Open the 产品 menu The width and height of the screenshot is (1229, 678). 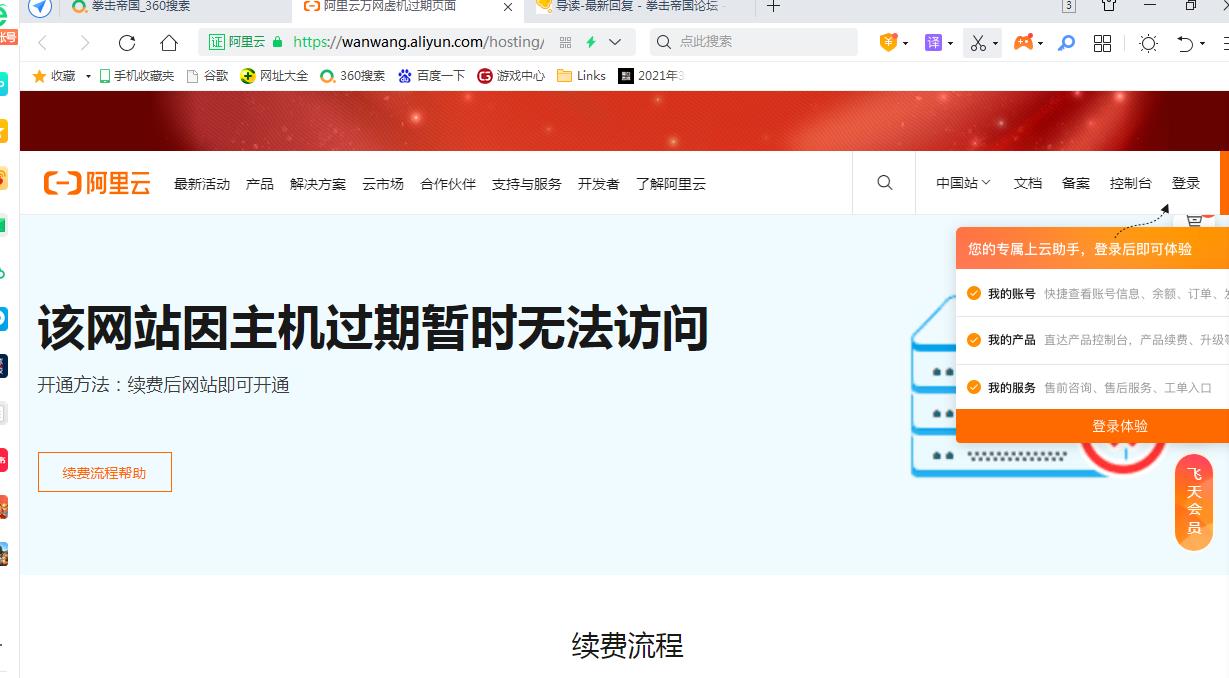point(260,184)
